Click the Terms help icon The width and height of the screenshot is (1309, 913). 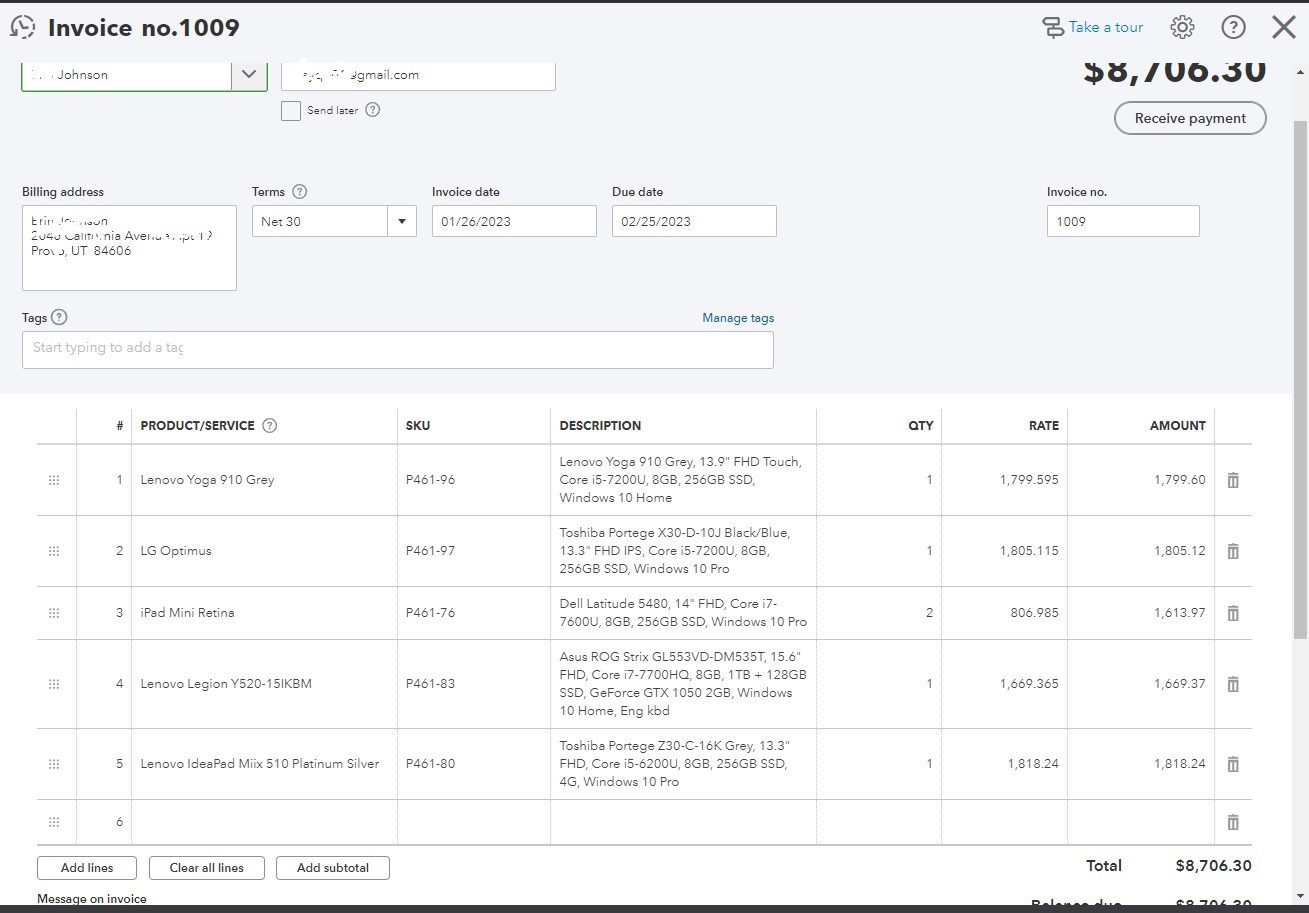click(x=299, y=192)
